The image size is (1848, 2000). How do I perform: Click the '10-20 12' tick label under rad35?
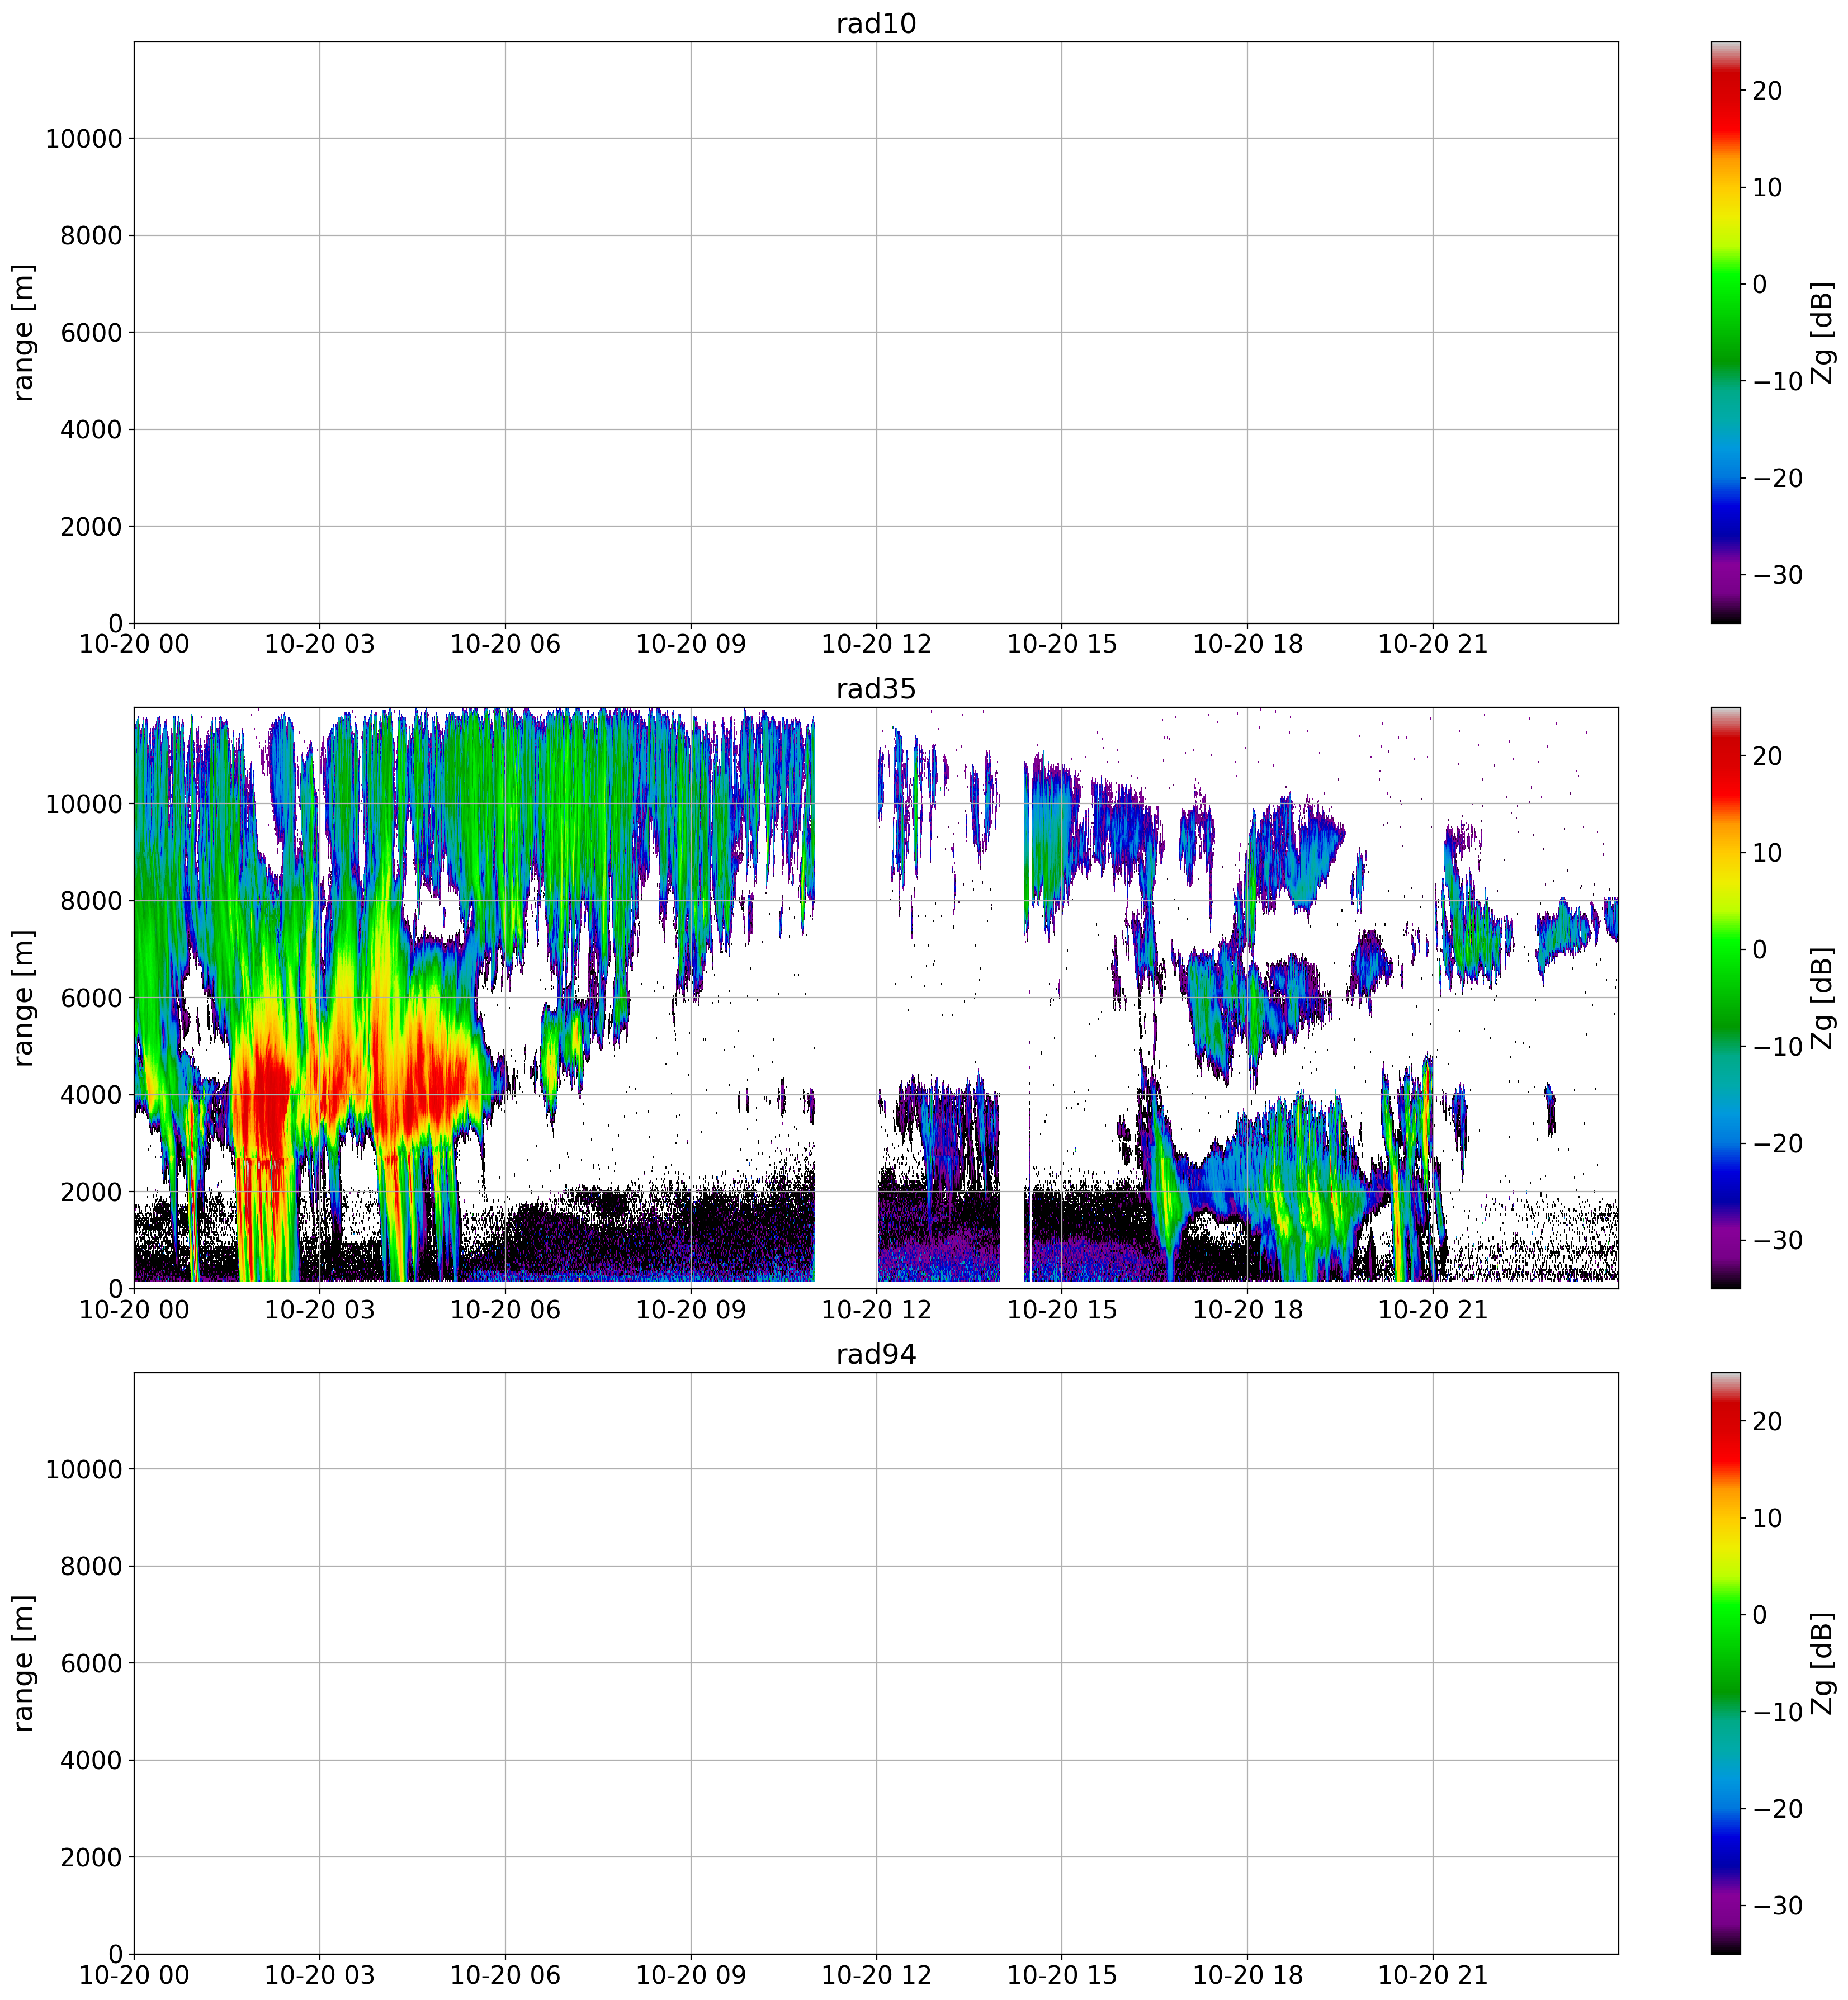[x=876, y=1309]
